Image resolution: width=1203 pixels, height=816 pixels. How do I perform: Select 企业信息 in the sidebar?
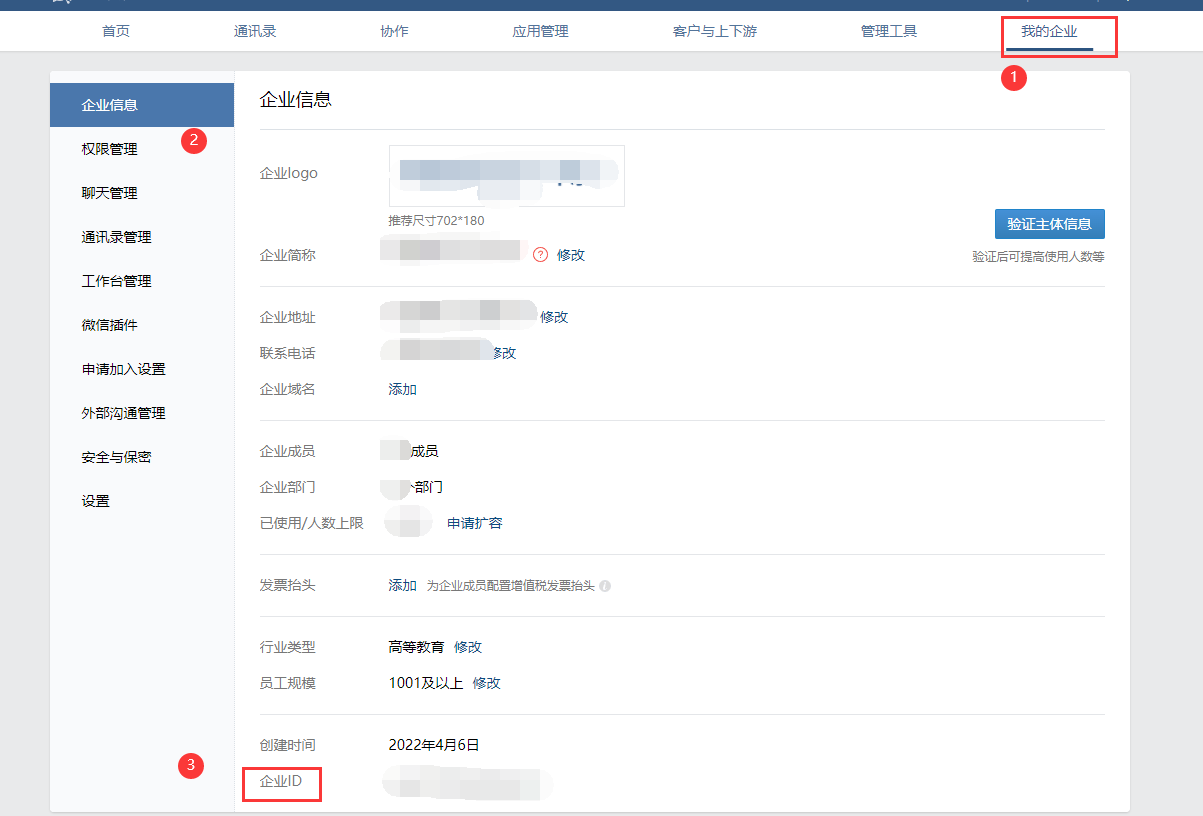coord(142,105)
